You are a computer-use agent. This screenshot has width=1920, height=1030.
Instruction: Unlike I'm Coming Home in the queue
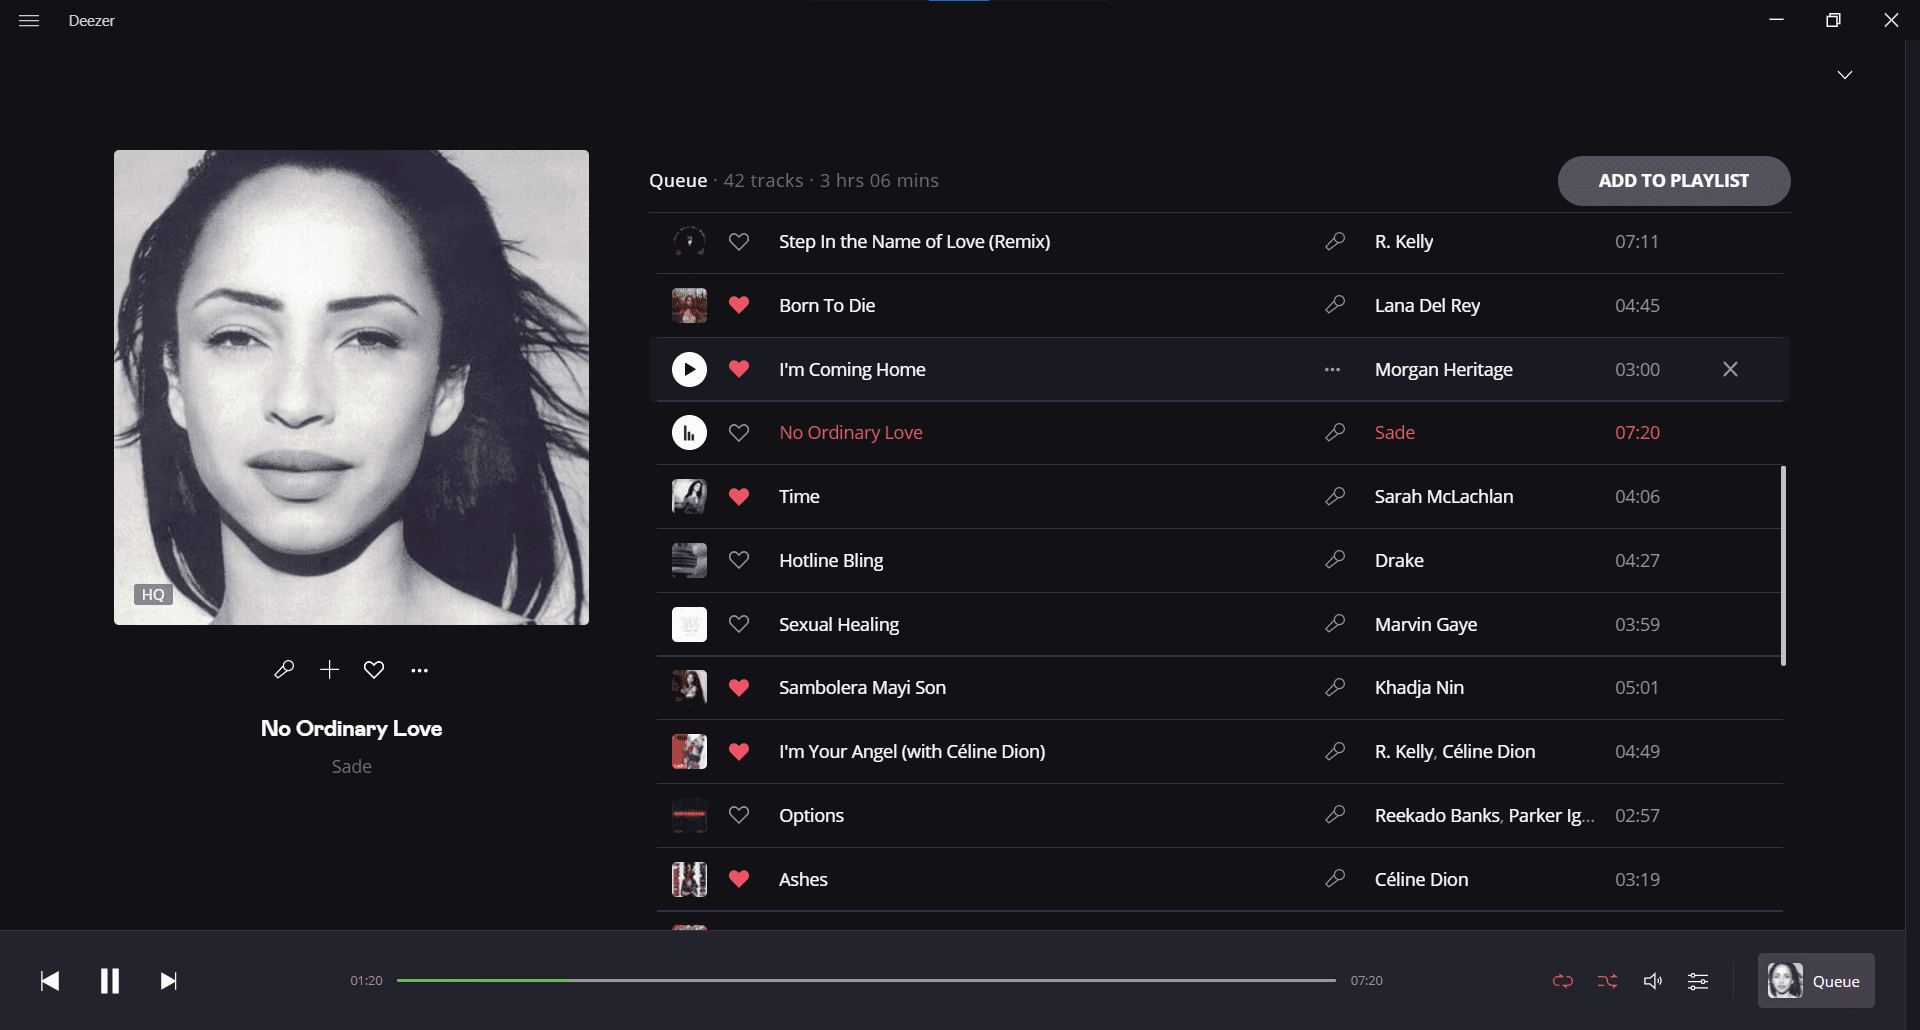click(x=739, y=369)
